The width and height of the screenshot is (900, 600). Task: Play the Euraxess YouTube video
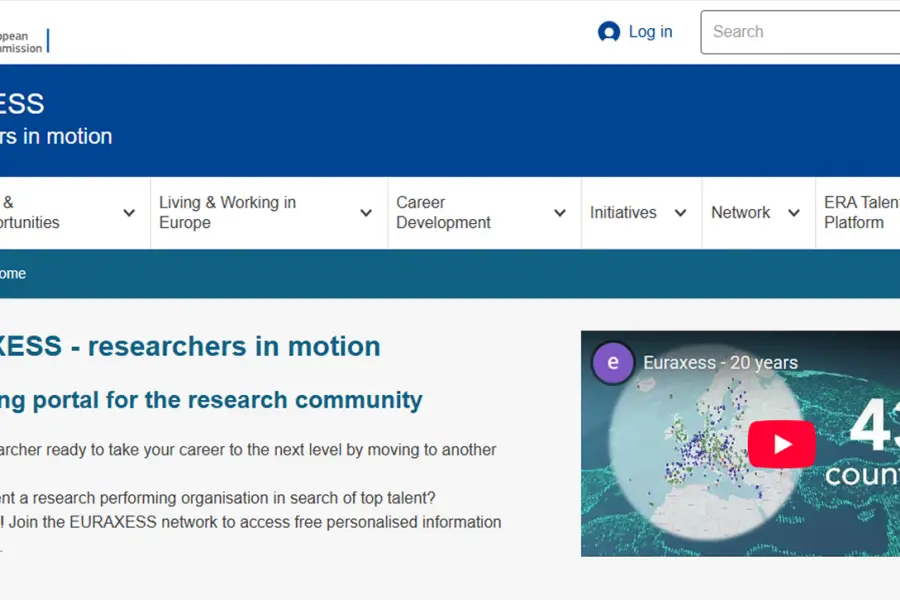[x=781, y=444]
